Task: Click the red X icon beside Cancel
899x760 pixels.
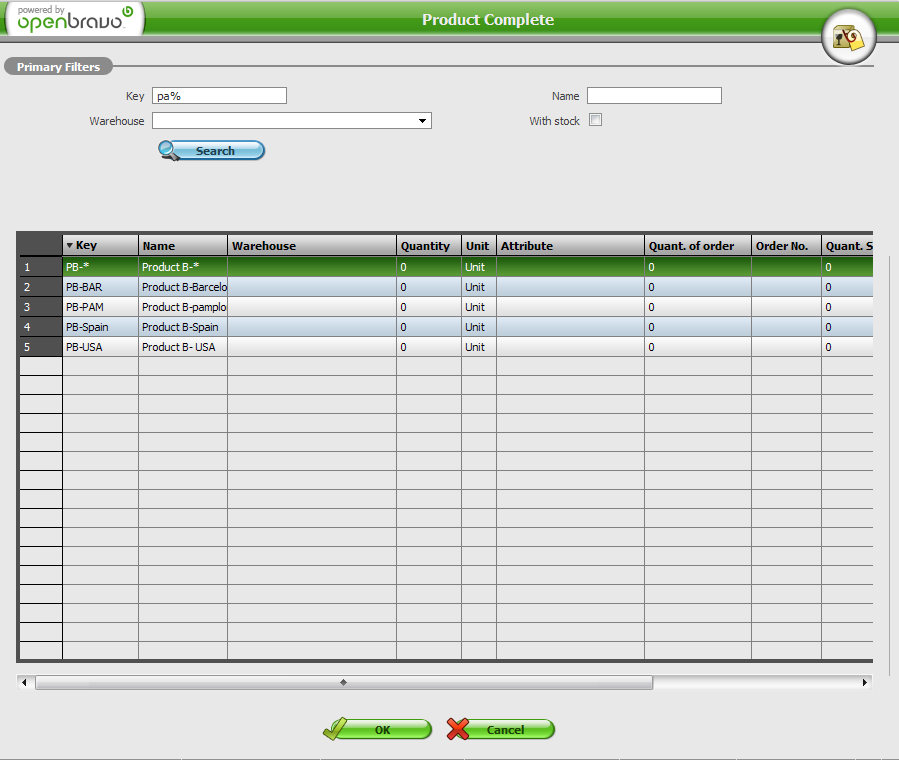Action: [458, 729]
